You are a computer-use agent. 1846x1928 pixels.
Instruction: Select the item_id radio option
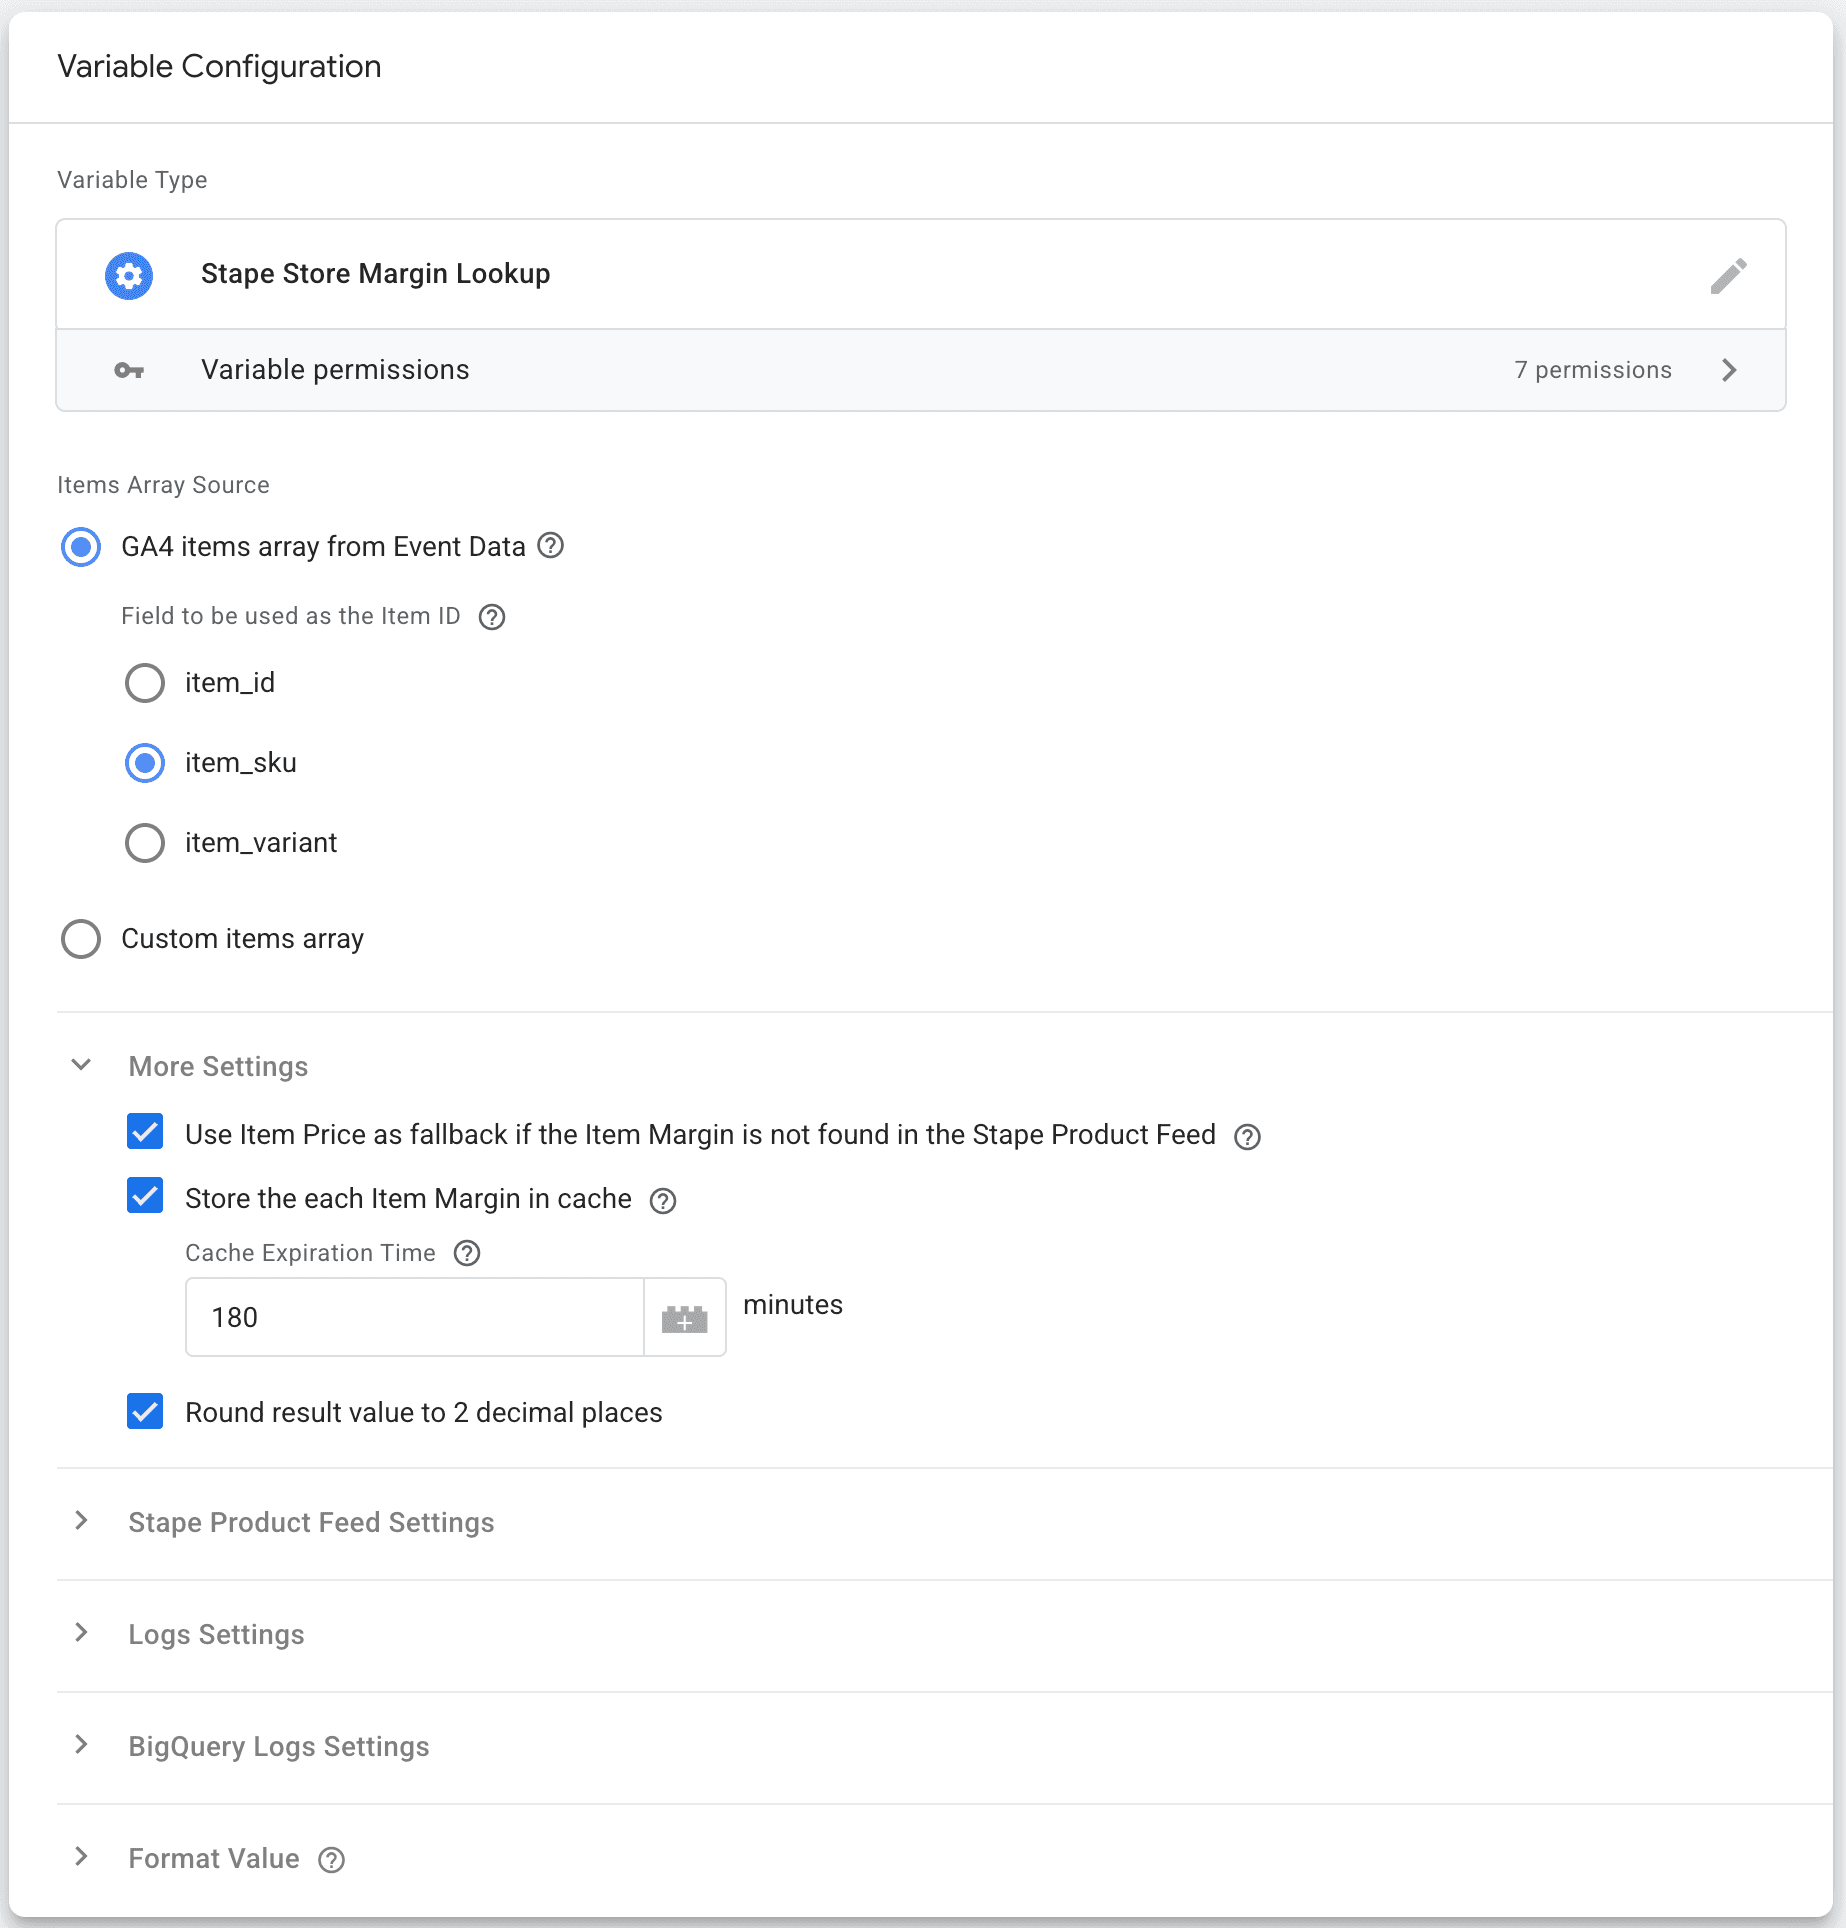145,683
